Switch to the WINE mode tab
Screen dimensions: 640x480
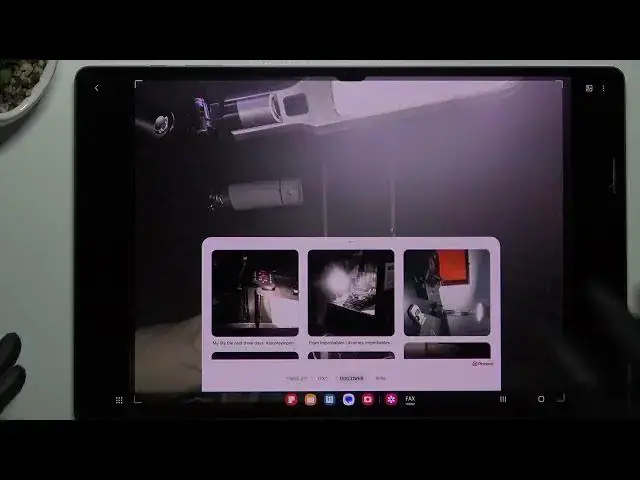380,378
